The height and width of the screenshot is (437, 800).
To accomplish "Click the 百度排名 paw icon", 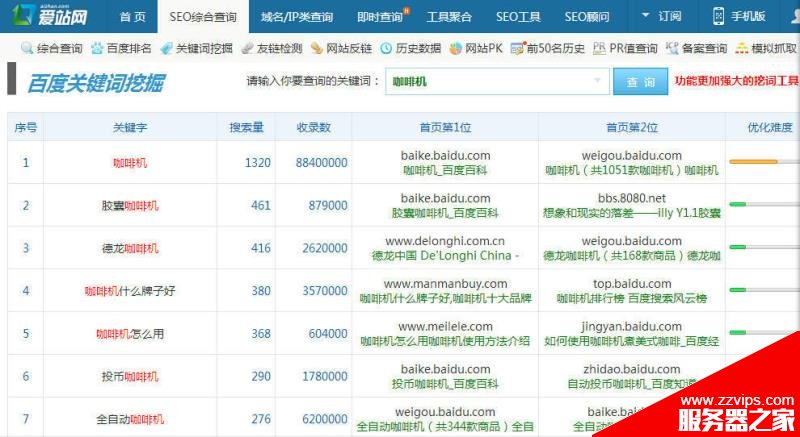I will pyautogui.click(x=97, y=48).
